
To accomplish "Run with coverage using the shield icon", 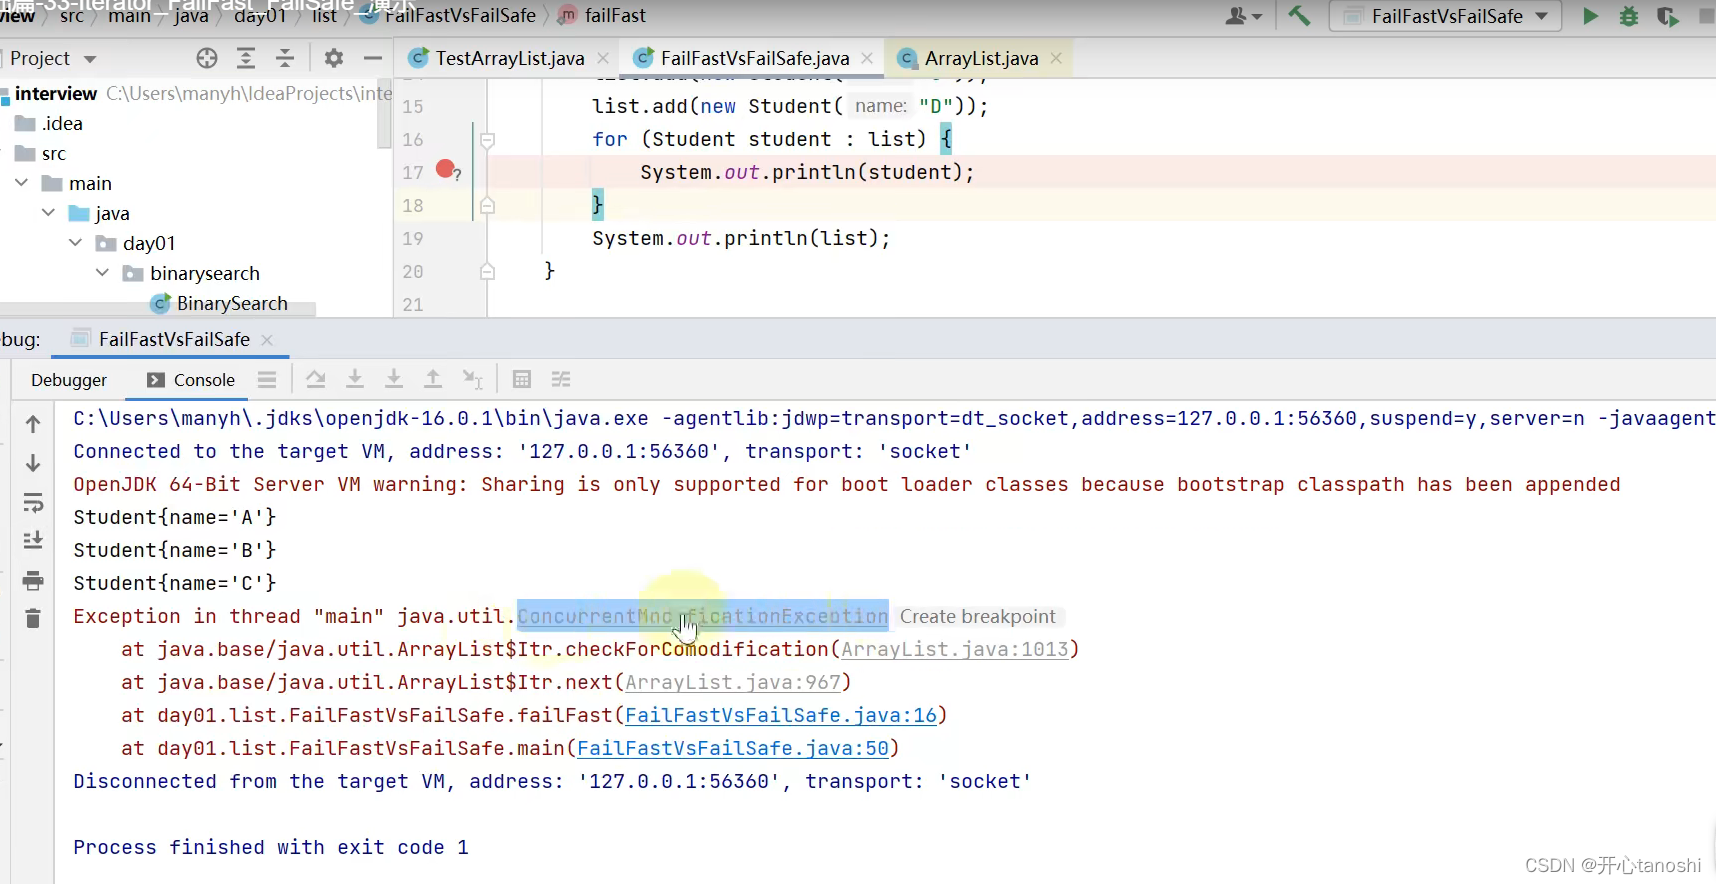I will pos(1667,16).
